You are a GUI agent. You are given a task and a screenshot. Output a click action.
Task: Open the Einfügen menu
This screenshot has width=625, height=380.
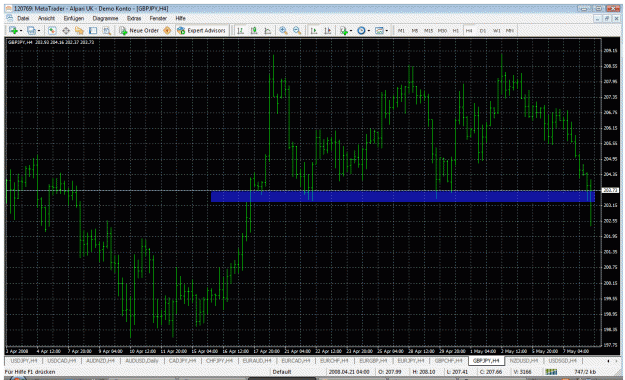click(74, 18)
